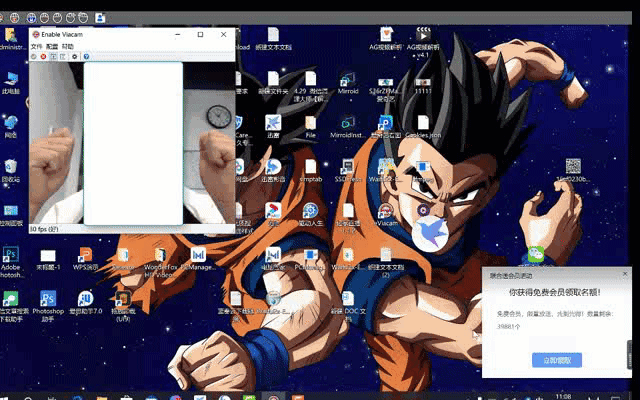The height and width of the screenshot is (400, 640).
Task: Open the AG视频解析 v4.1 desktop icon
Action: point(423,42)
